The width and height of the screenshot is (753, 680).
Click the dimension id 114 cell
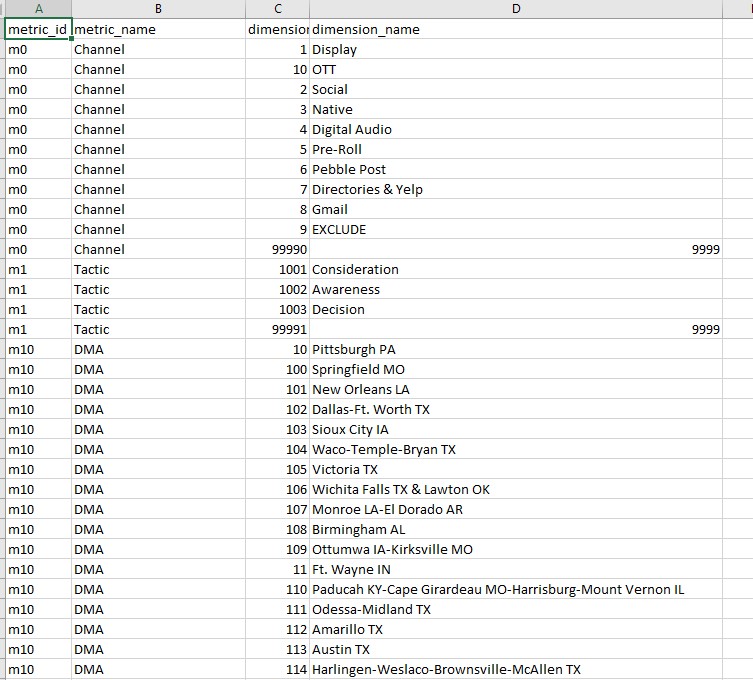click(278, 670)
